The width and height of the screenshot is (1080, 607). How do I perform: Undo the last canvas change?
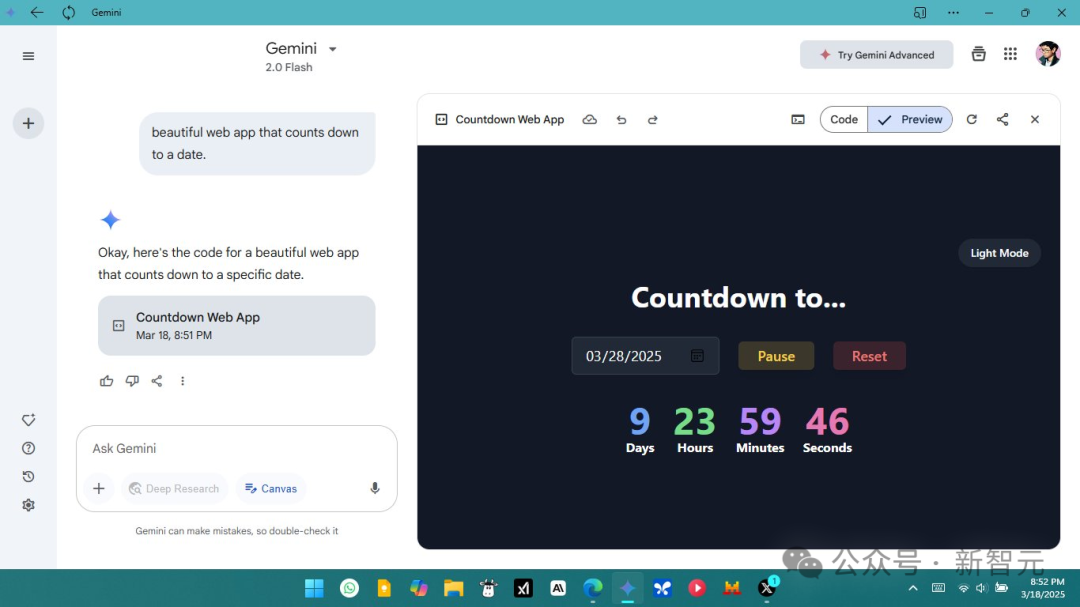[621, 119]
